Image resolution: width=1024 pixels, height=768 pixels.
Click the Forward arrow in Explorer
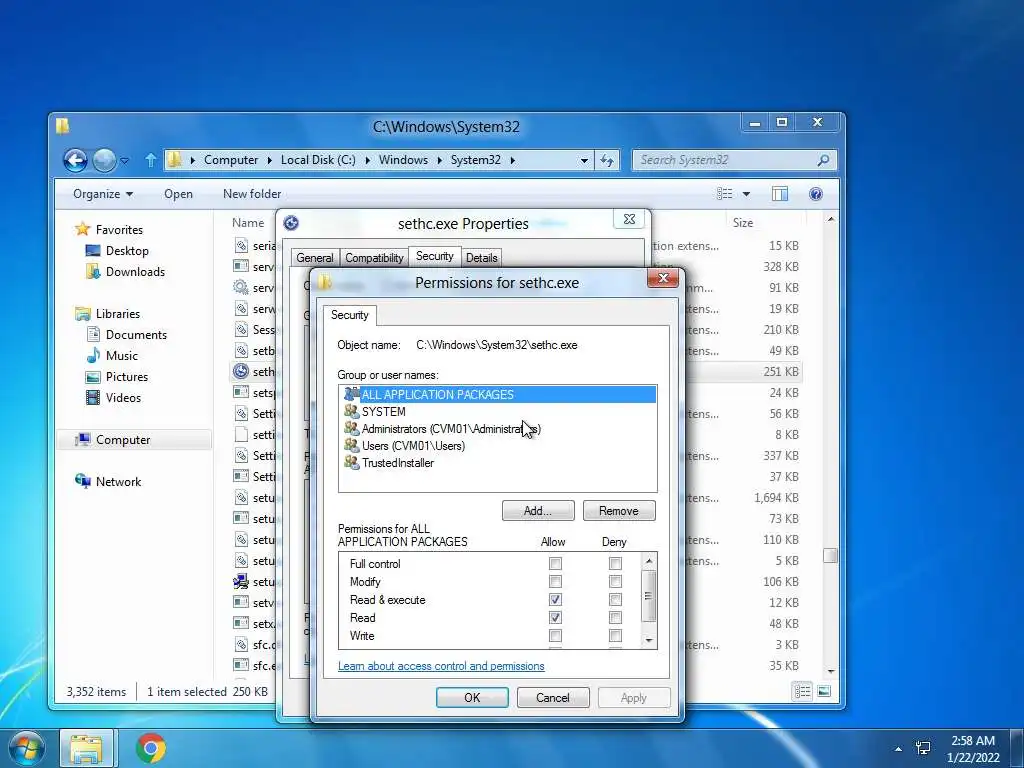point(104,160)
